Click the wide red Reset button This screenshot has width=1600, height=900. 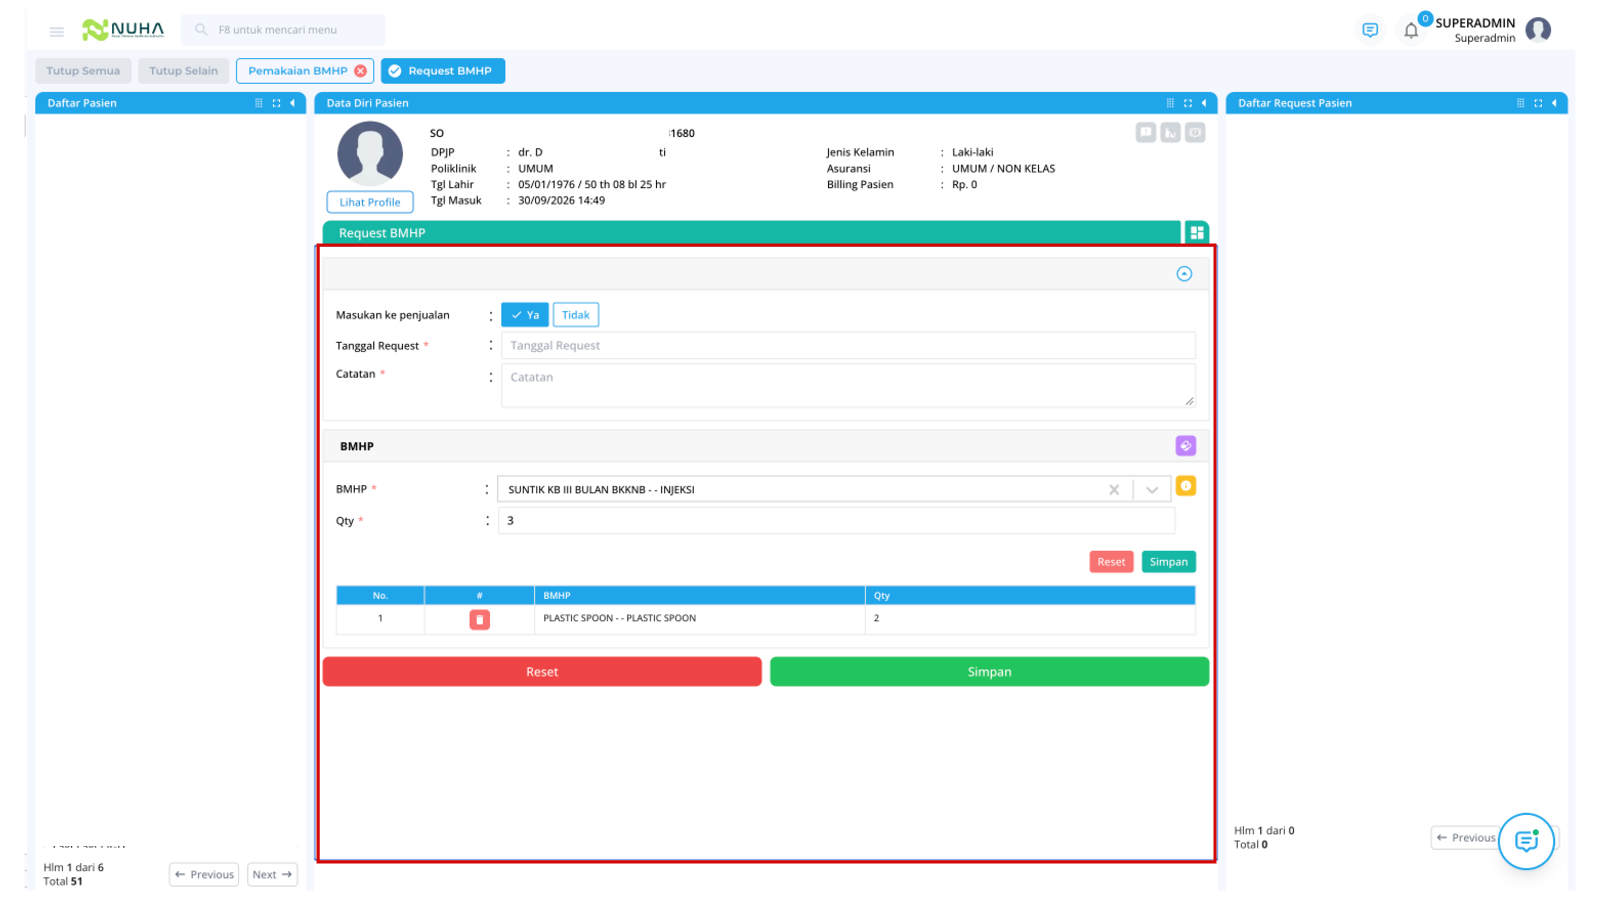click(542, 672)
